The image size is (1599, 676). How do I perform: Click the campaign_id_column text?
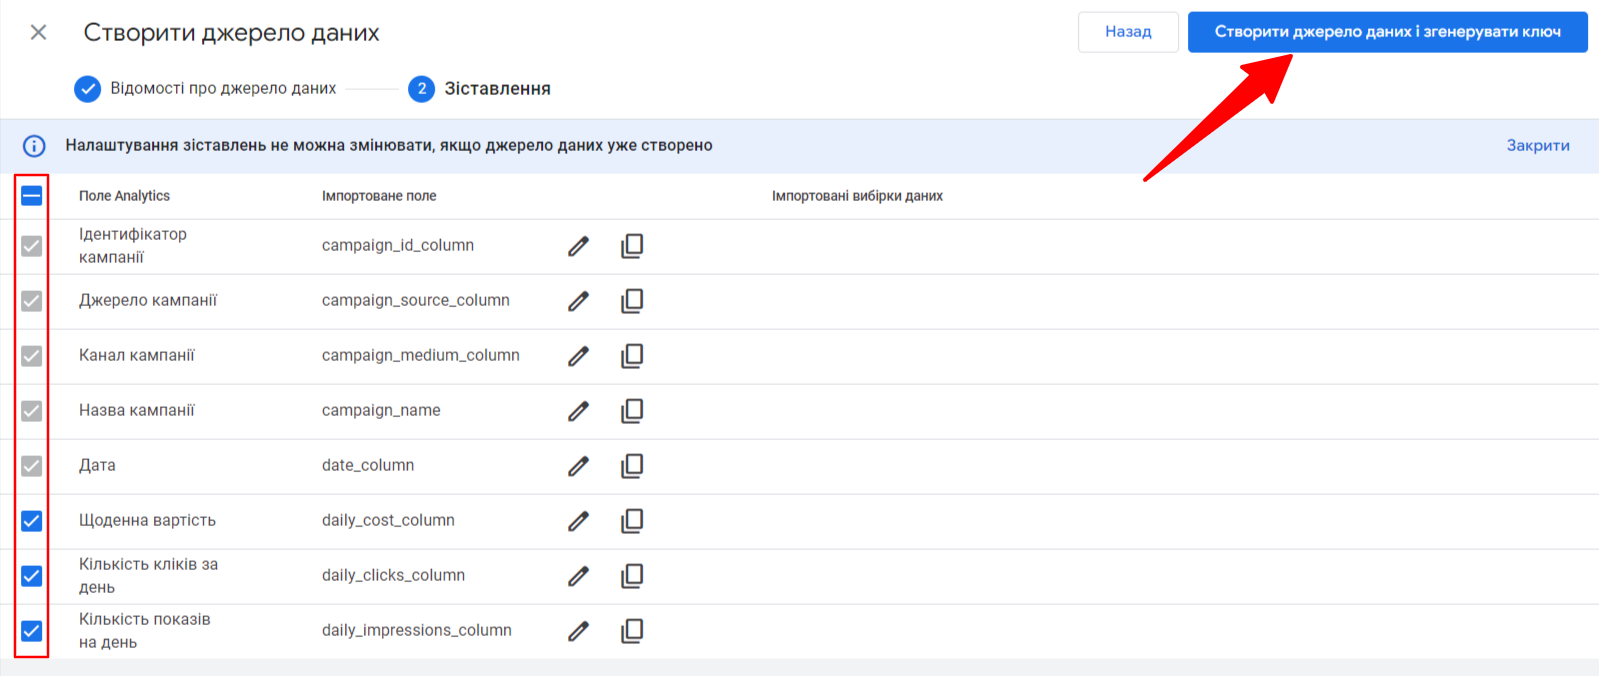point(398,246)
